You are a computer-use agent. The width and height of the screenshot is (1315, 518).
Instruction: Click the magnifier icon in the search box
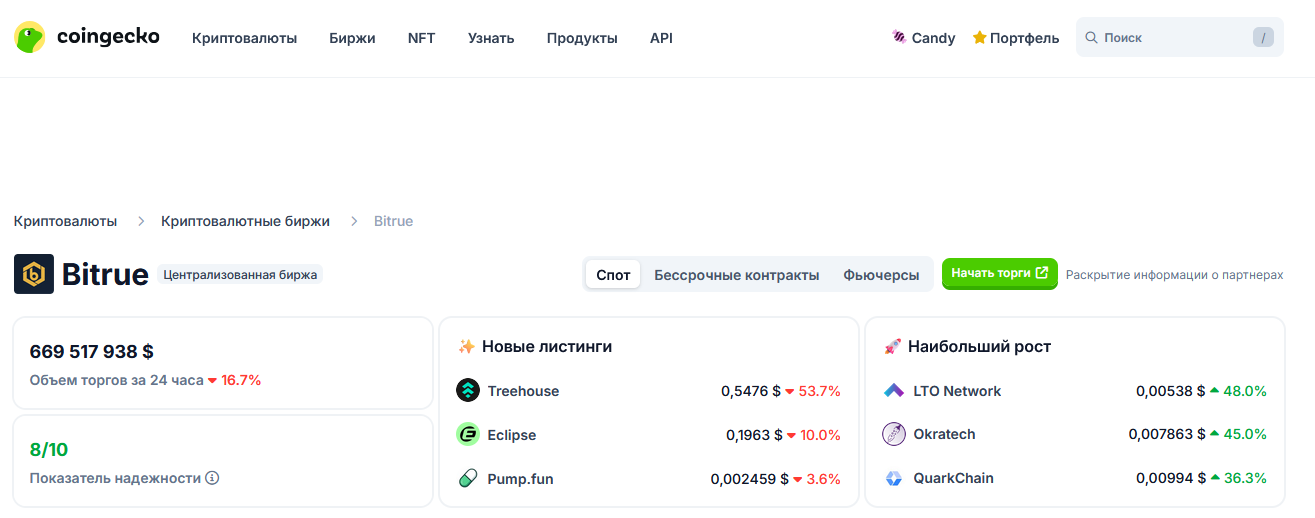coord(1092,38)
